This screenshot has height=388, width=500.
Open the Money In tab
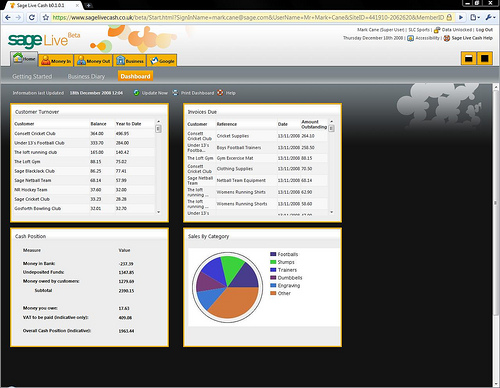[x=56, y=60]
